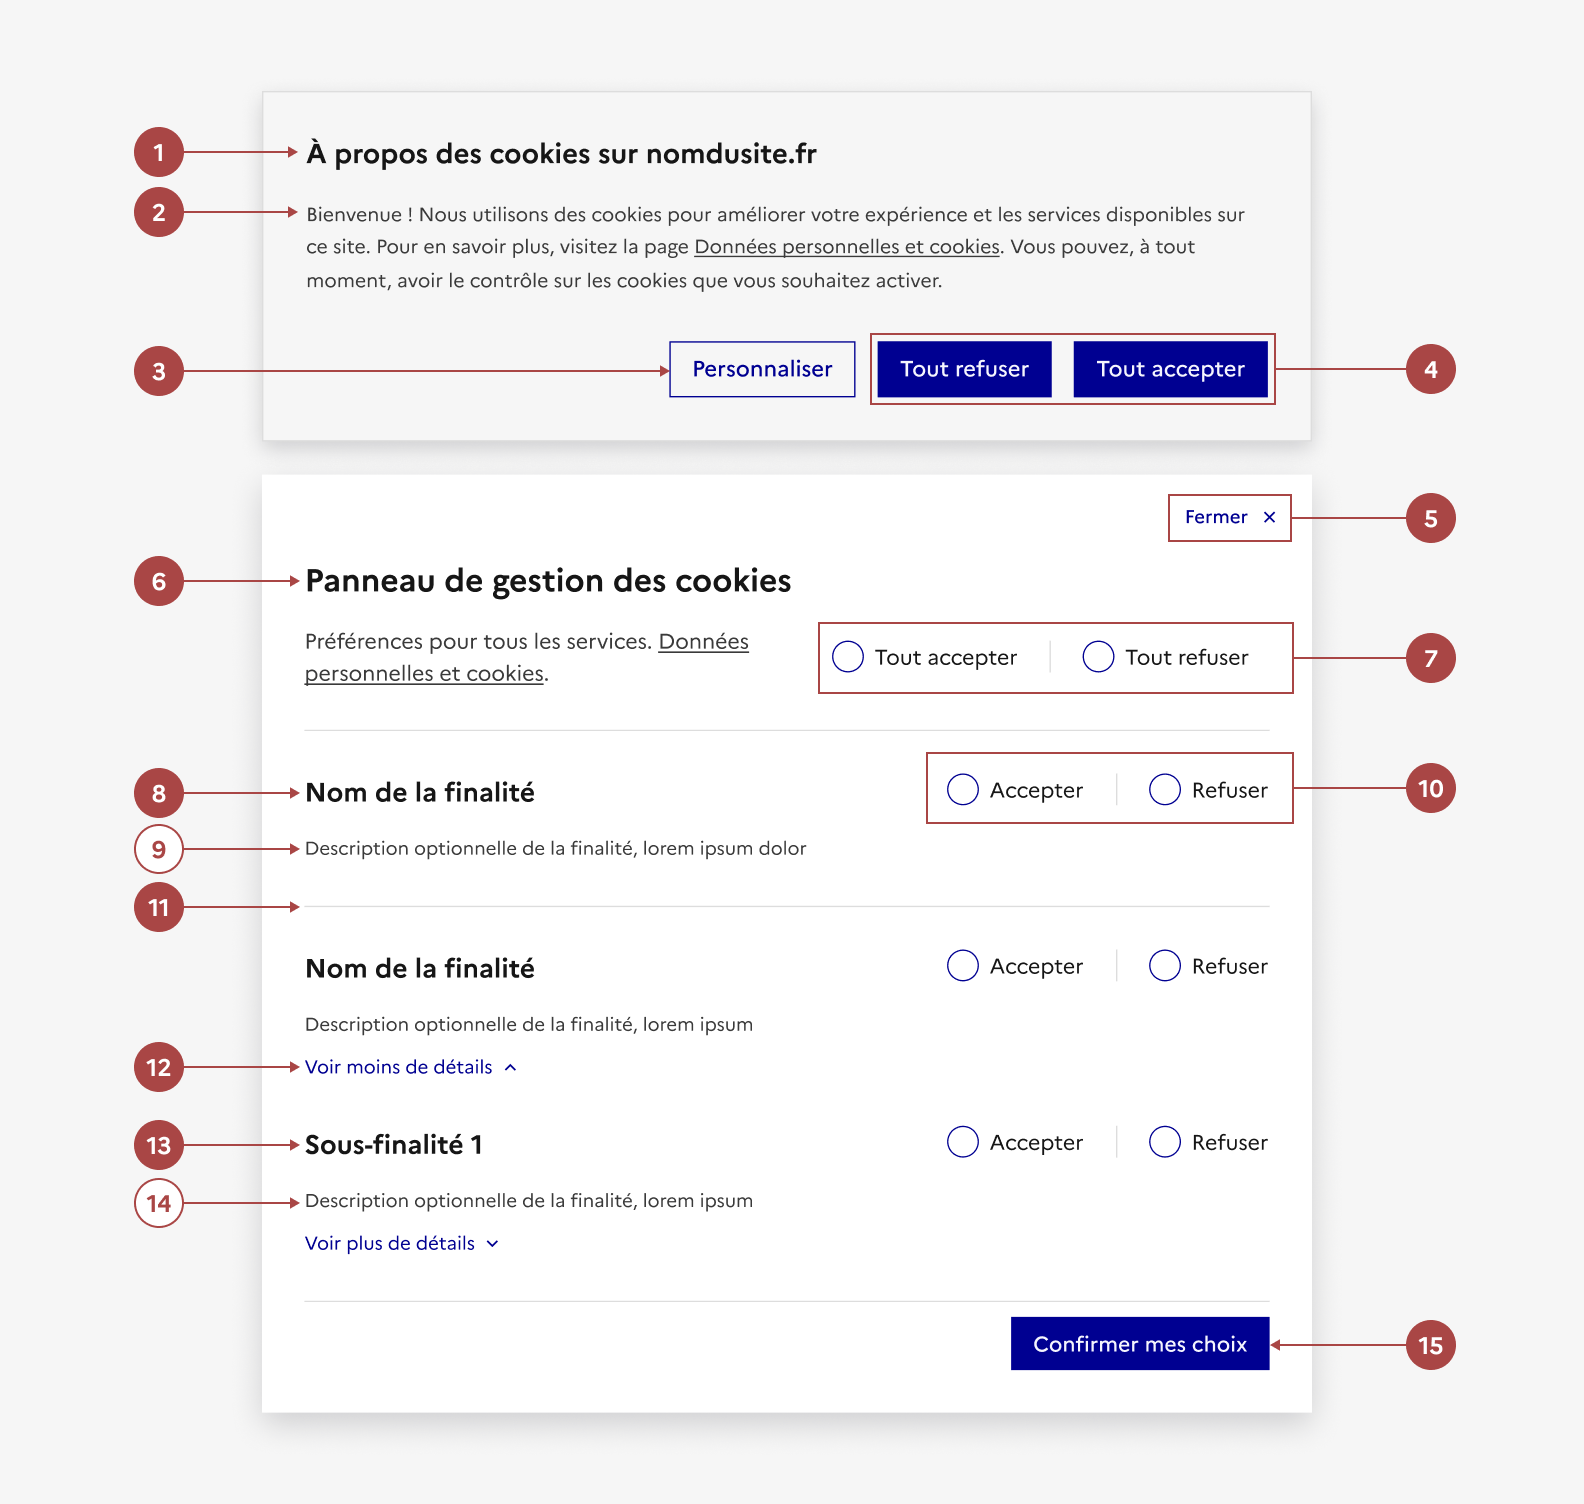Click Confirmer mes choix button
The width and height of the screenshot is (1584, 1504).
[x=1139, y=1344]
